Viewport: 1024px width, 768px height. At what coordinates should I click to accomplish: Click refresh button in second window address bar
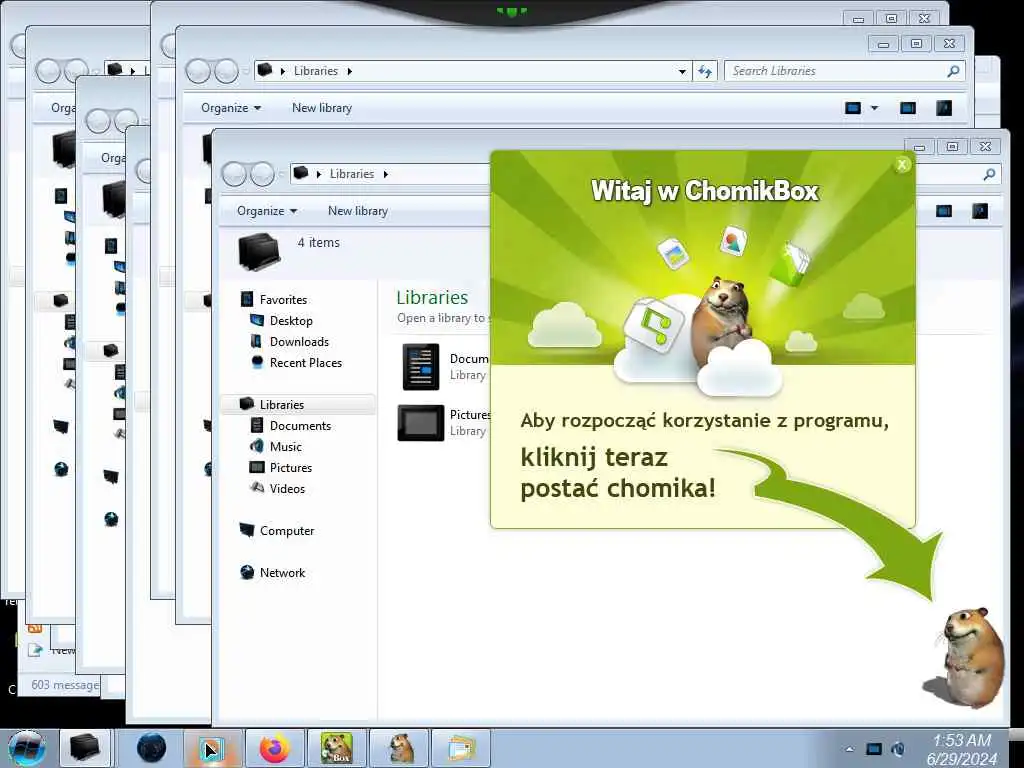(705, 71)
